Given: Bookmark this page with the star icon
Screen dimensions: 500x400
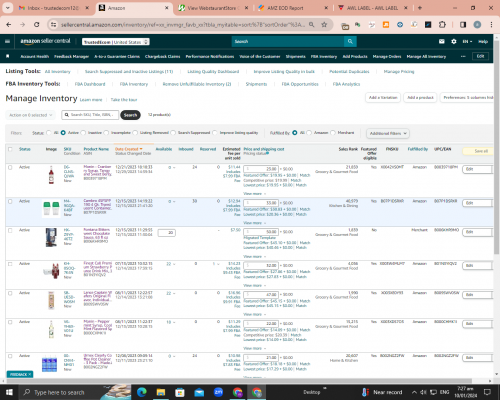Looking at the screenshot, I should pyautogui.click(x=324, y=25).
